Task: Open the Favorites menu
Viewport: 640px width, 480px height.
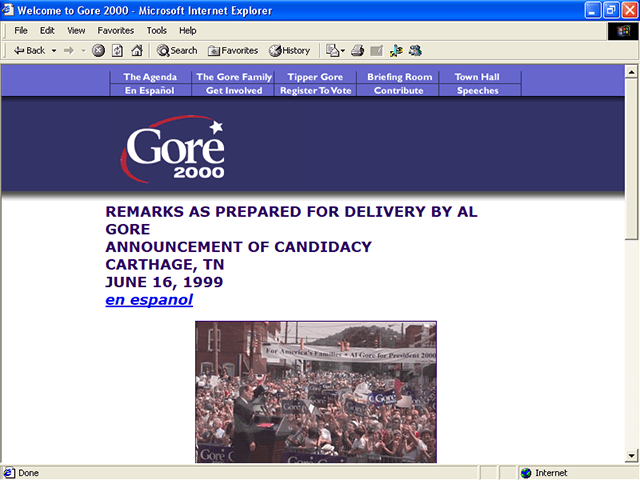Action: 116,31
